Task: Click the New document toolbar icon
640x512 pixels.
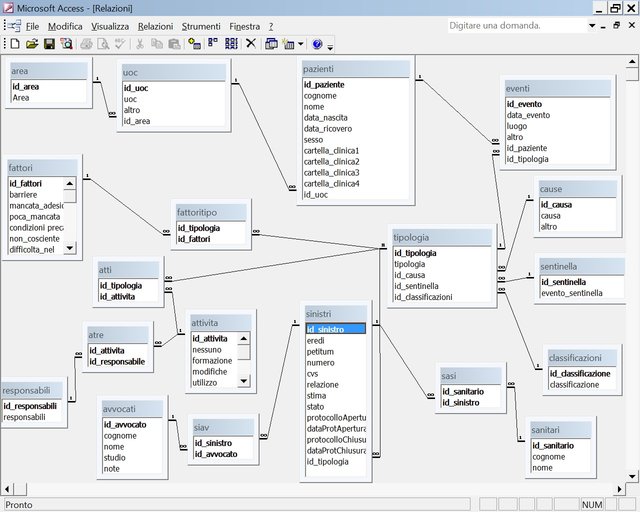Action: click(15, 44)
